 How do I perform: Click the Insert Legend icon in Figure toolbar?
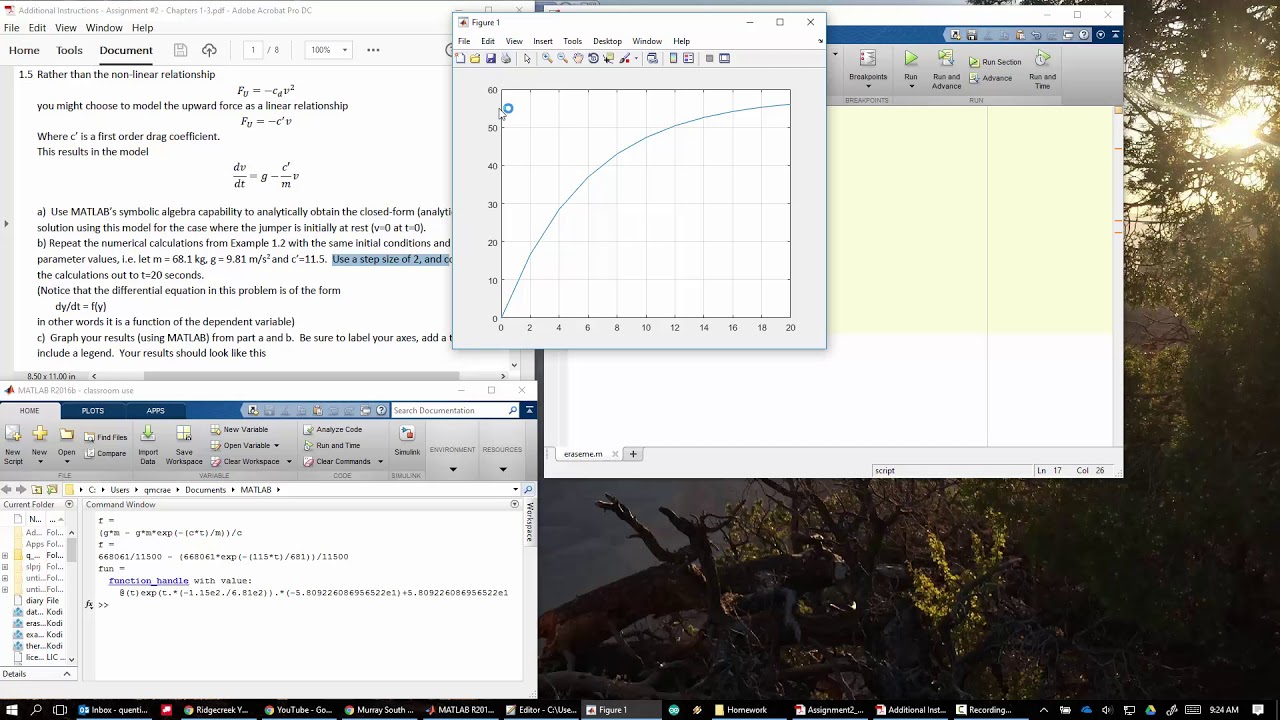click(688, 58)
